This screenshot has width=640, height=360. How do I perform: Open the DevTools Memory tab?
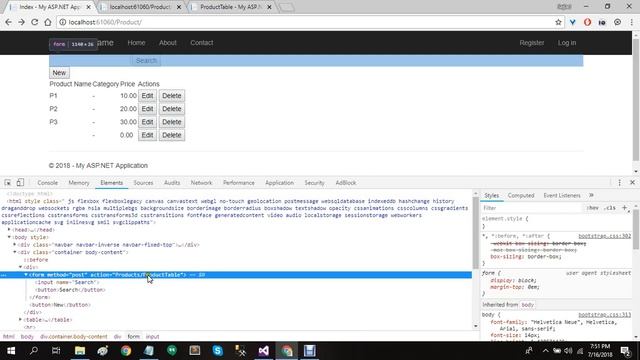coord(79,183)
